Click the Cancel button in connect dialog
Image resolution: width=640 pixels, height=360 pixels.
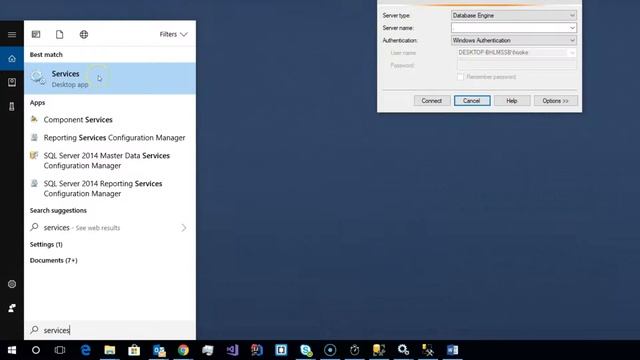click(x=472, y=101)
